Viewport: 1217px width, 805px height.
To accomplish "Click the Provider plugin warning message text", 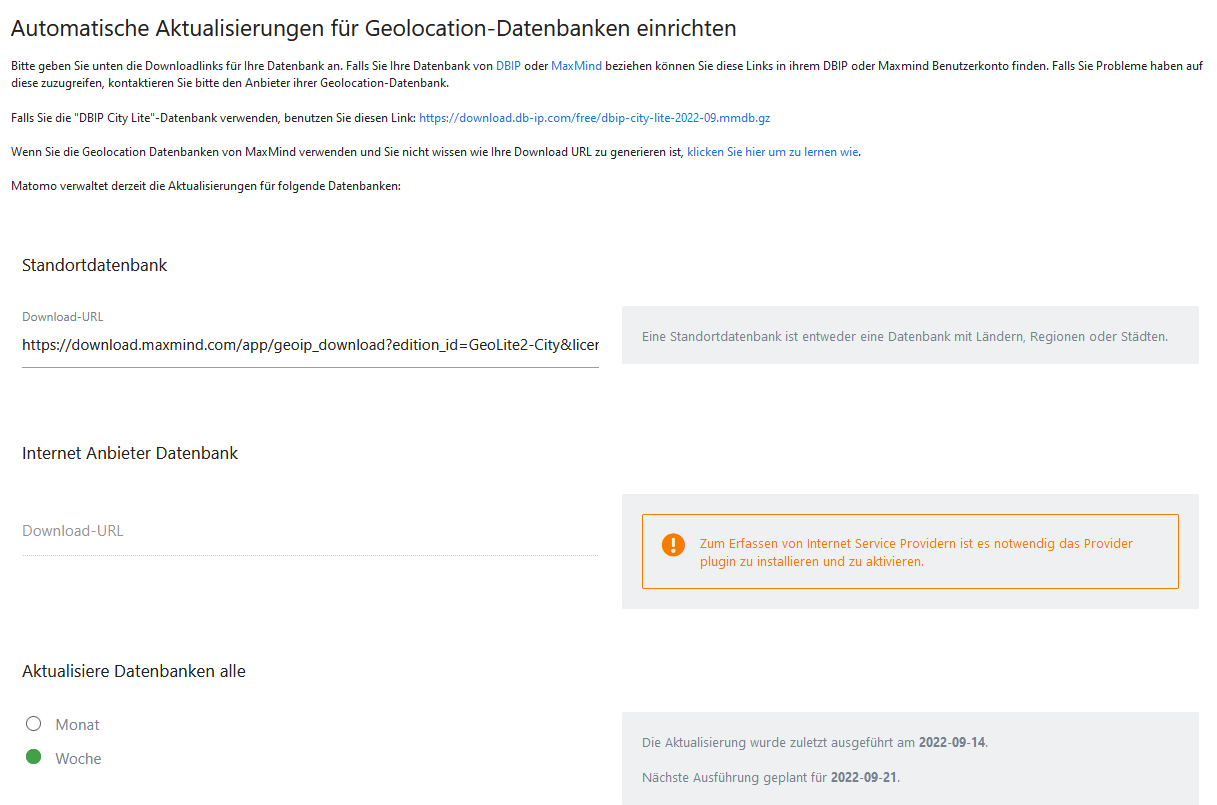I will [916, 552].
